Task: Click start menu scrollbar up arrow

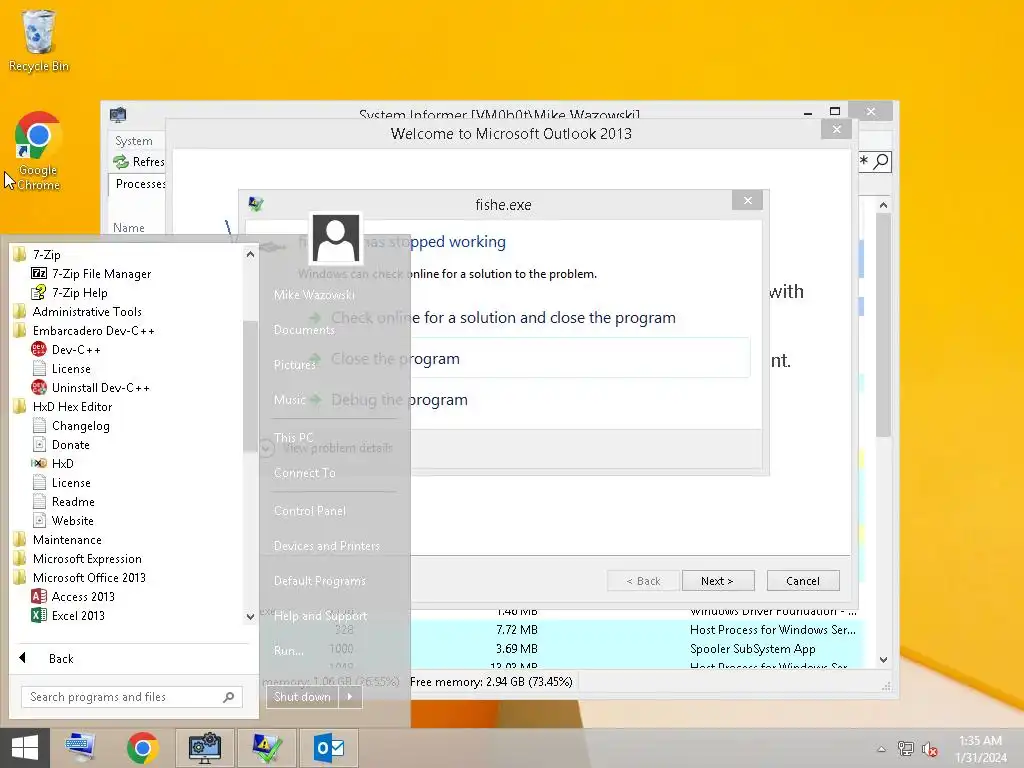Action: point(250,254)
